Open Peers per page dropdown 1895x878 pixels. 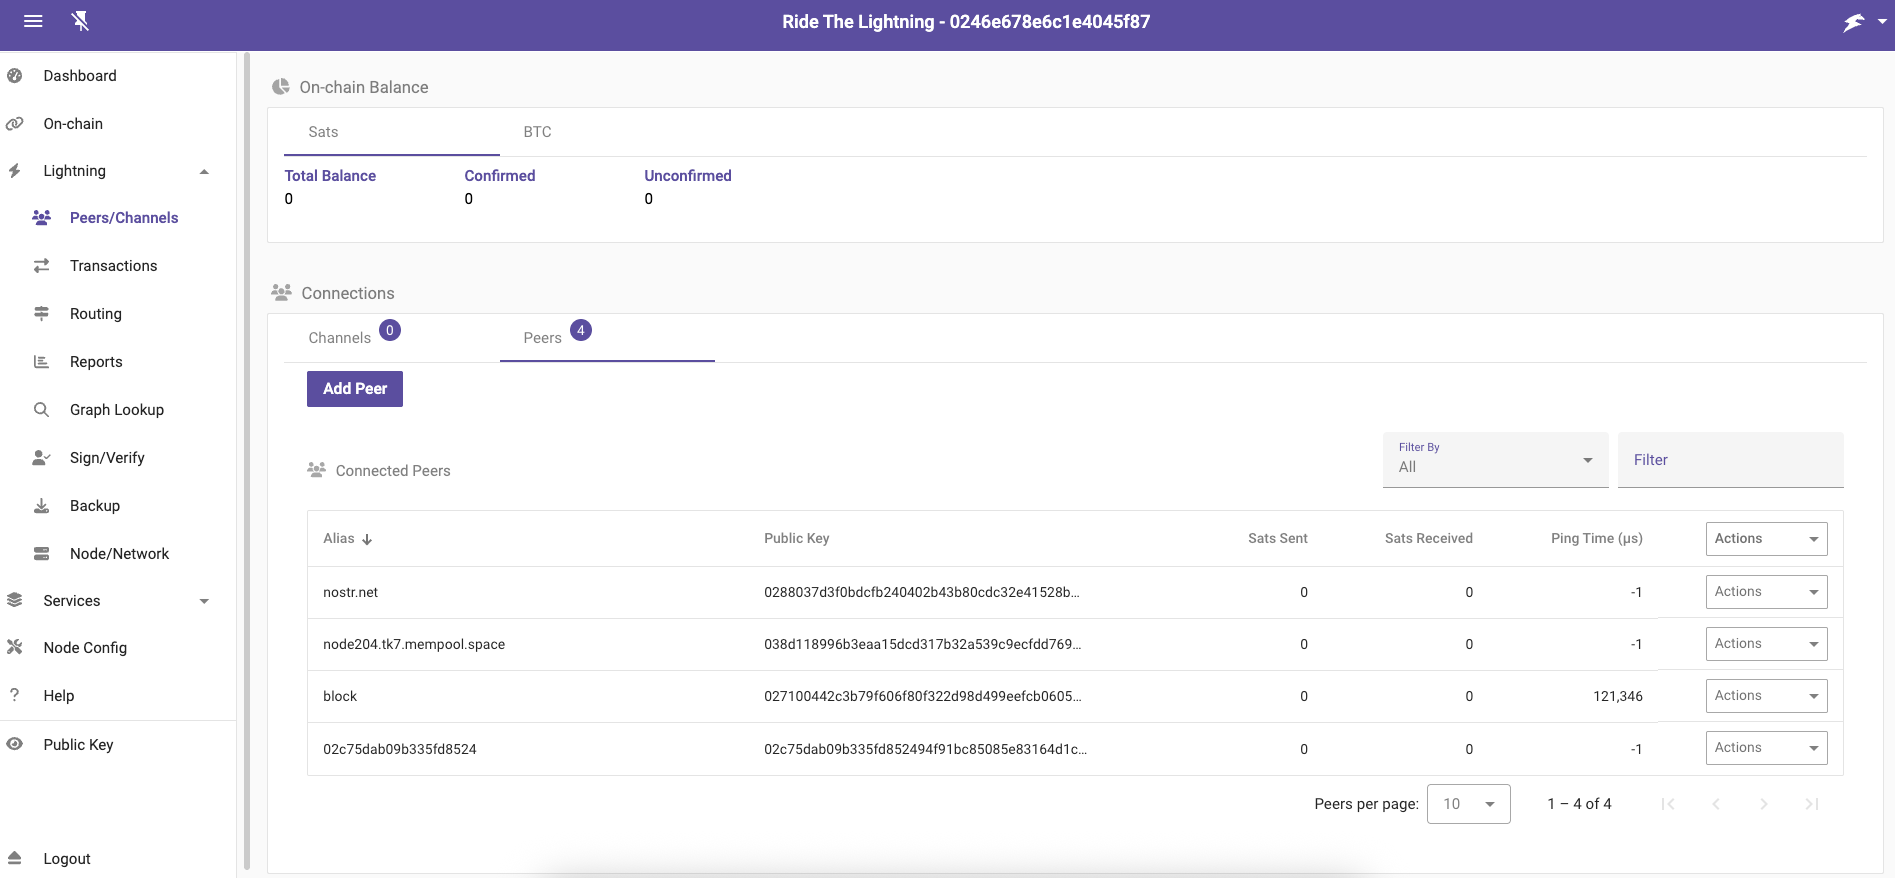click(1468, 804)
